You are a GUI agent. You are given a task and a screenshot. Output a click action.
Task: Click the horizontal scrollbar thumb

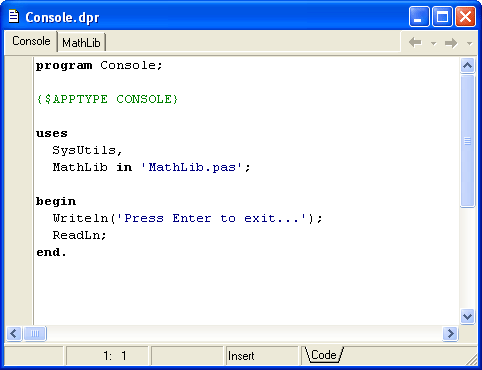35,333
